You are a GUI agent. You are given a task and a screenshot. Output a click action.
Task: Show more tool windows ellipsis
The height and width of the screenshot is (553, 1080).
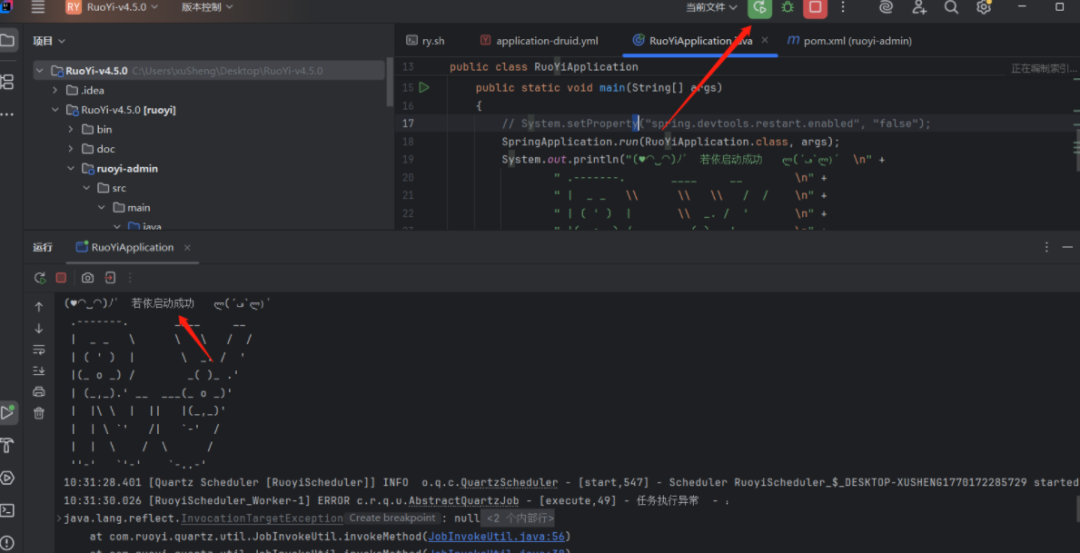[8, 114]
